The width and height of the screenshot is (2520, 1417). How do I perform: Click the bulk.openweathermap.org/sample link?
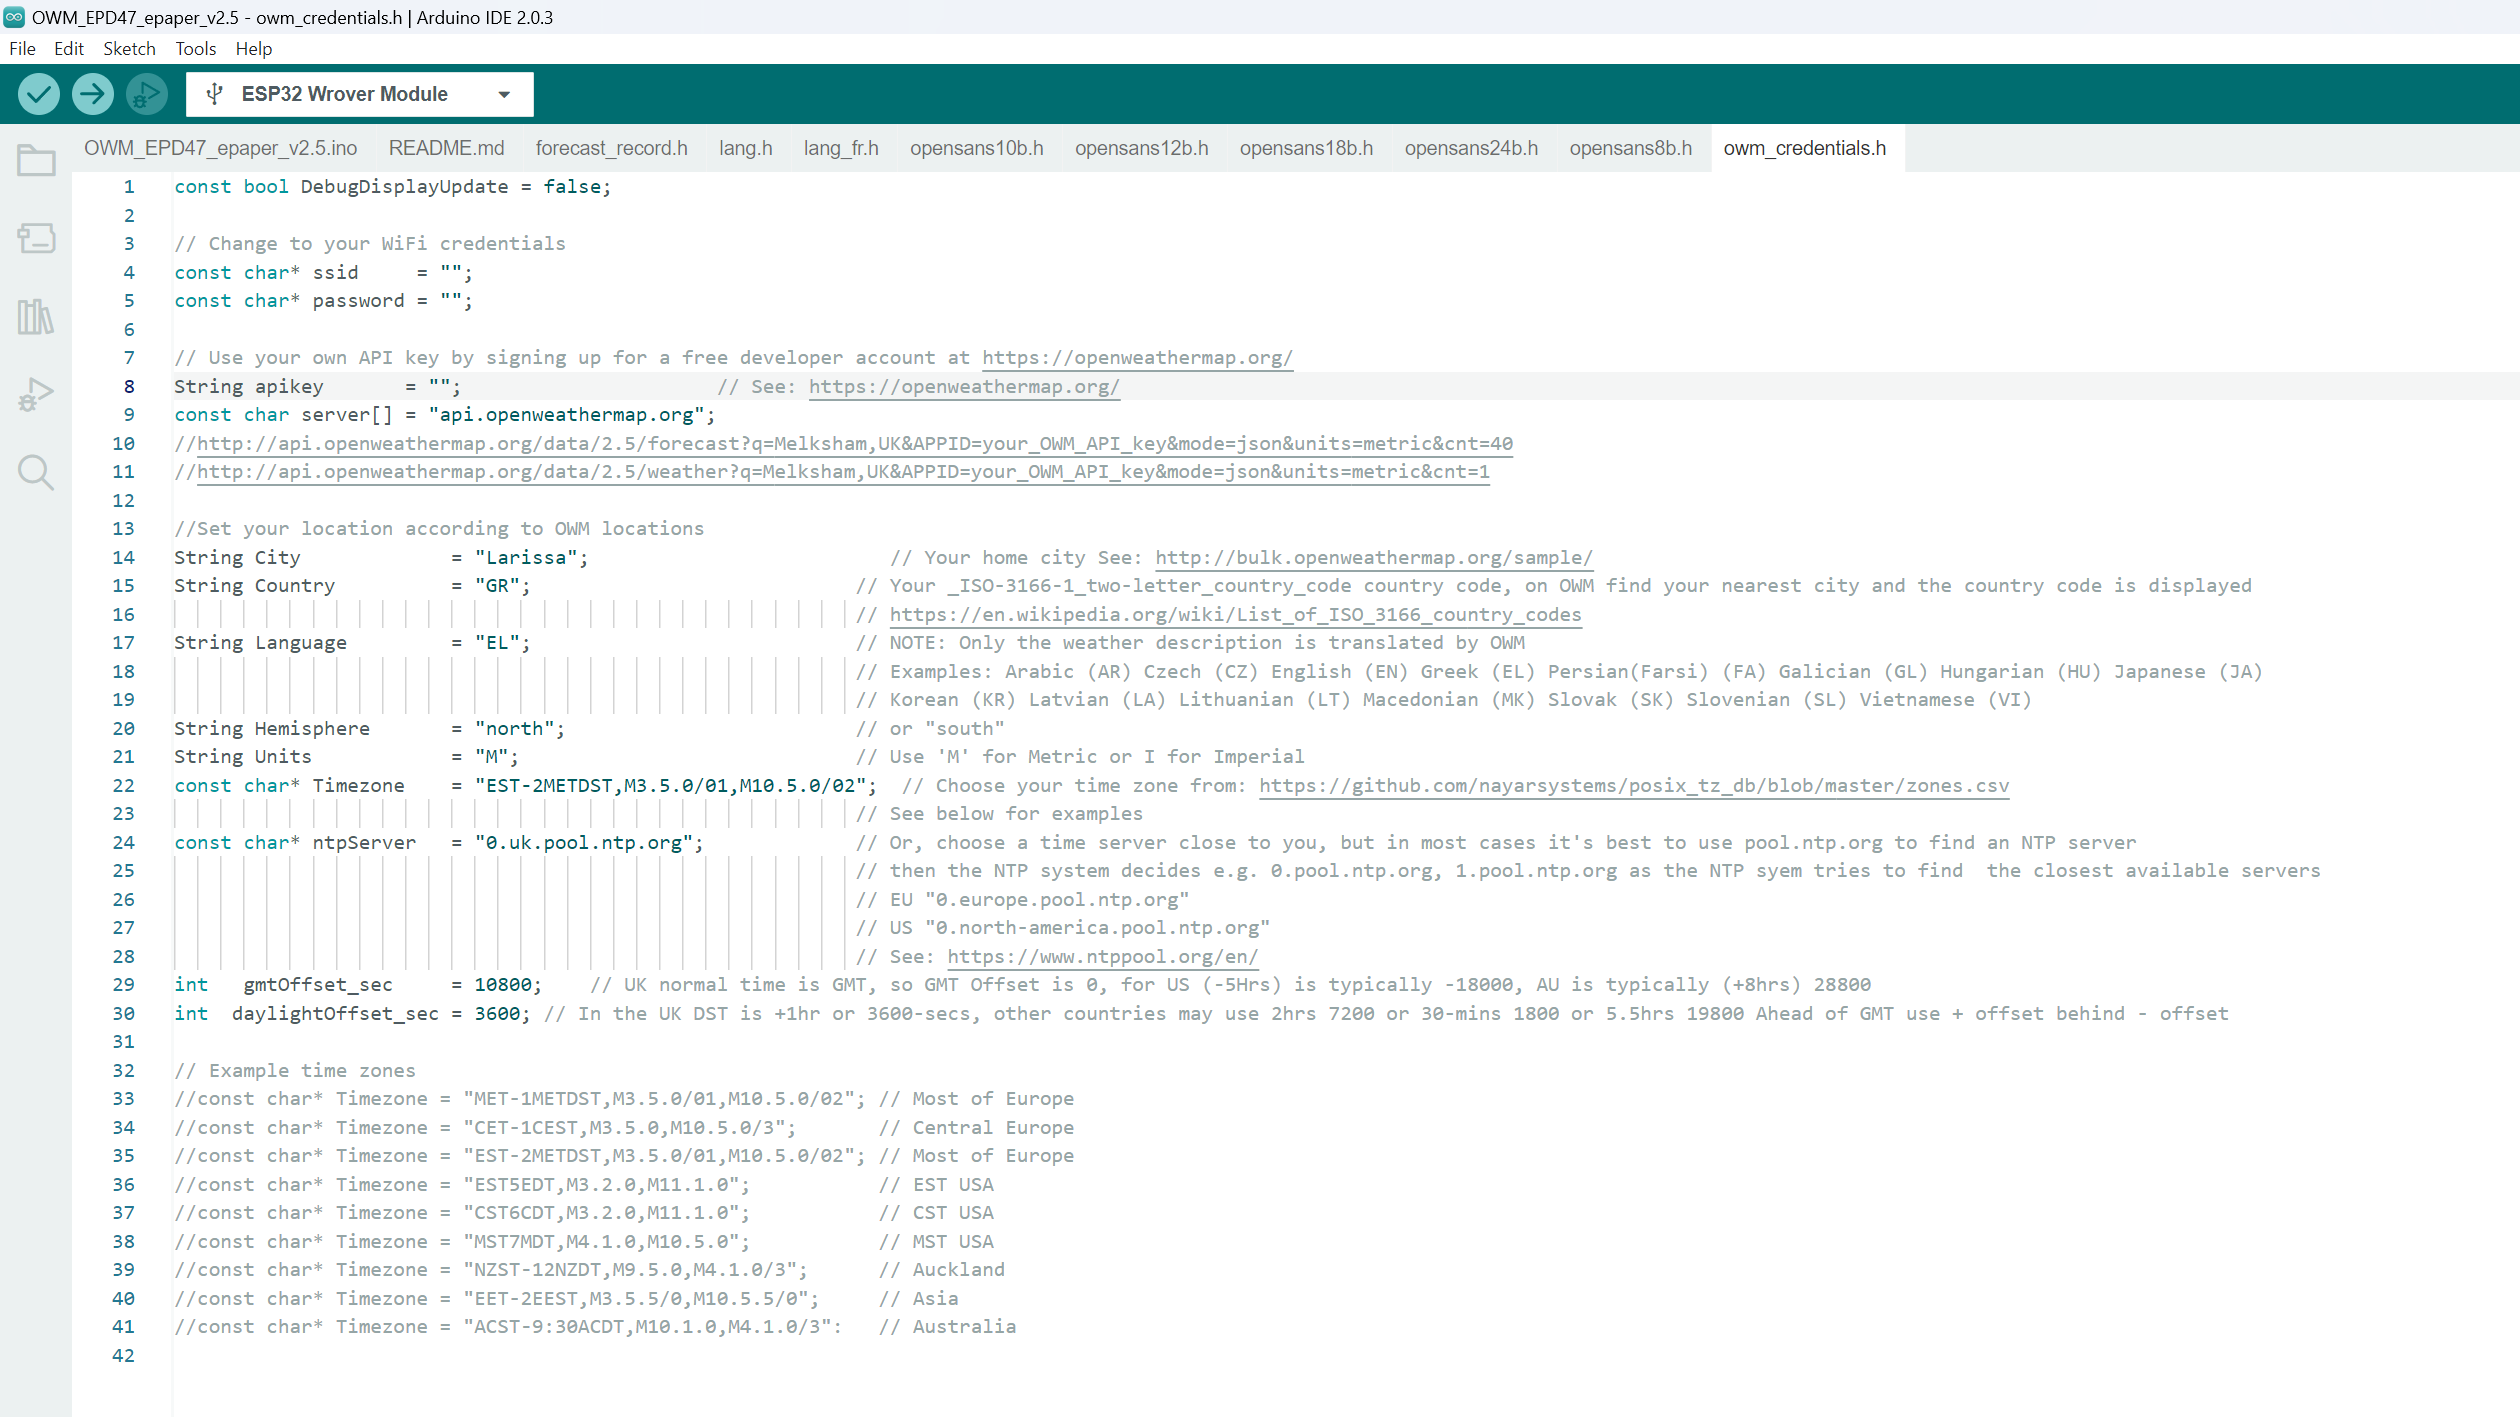pyautogui.click(x=1373, y=557)
